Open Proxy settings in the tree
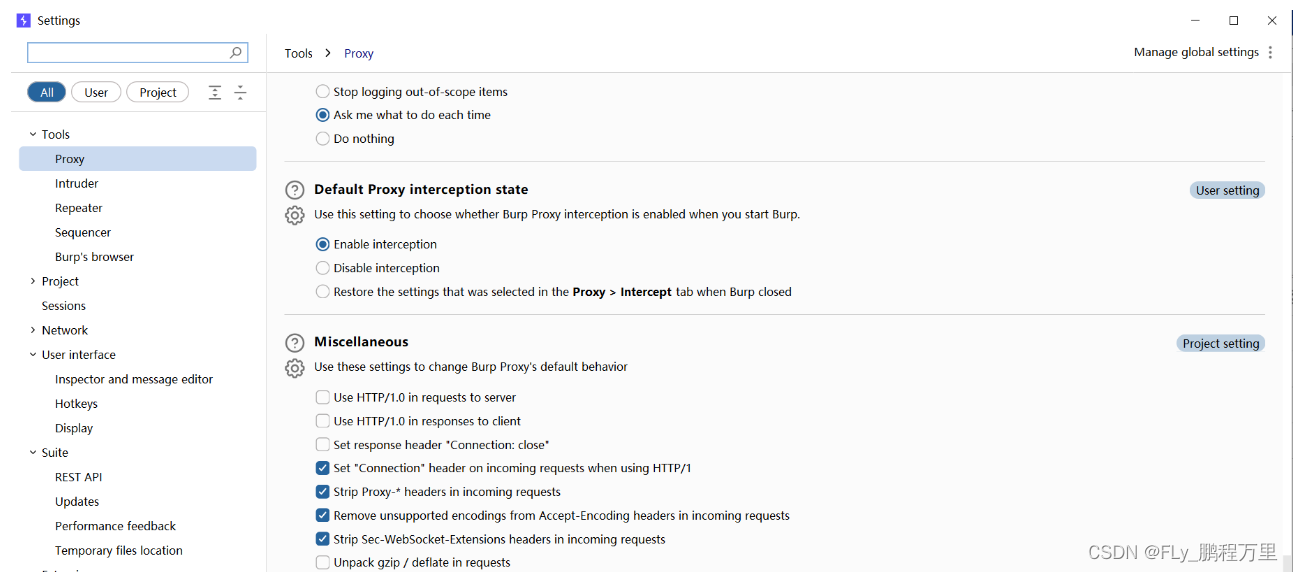Viewport: 1293px width, 572px height. pos(138,159)
